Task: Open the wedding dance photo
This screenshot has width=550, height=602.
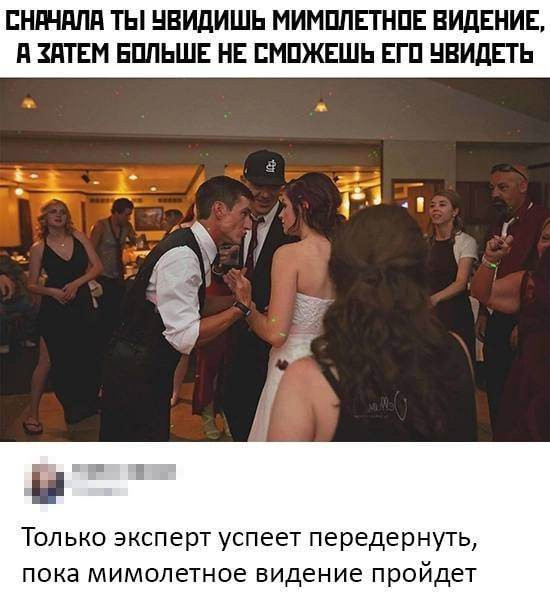Action: tap(275, 260)
